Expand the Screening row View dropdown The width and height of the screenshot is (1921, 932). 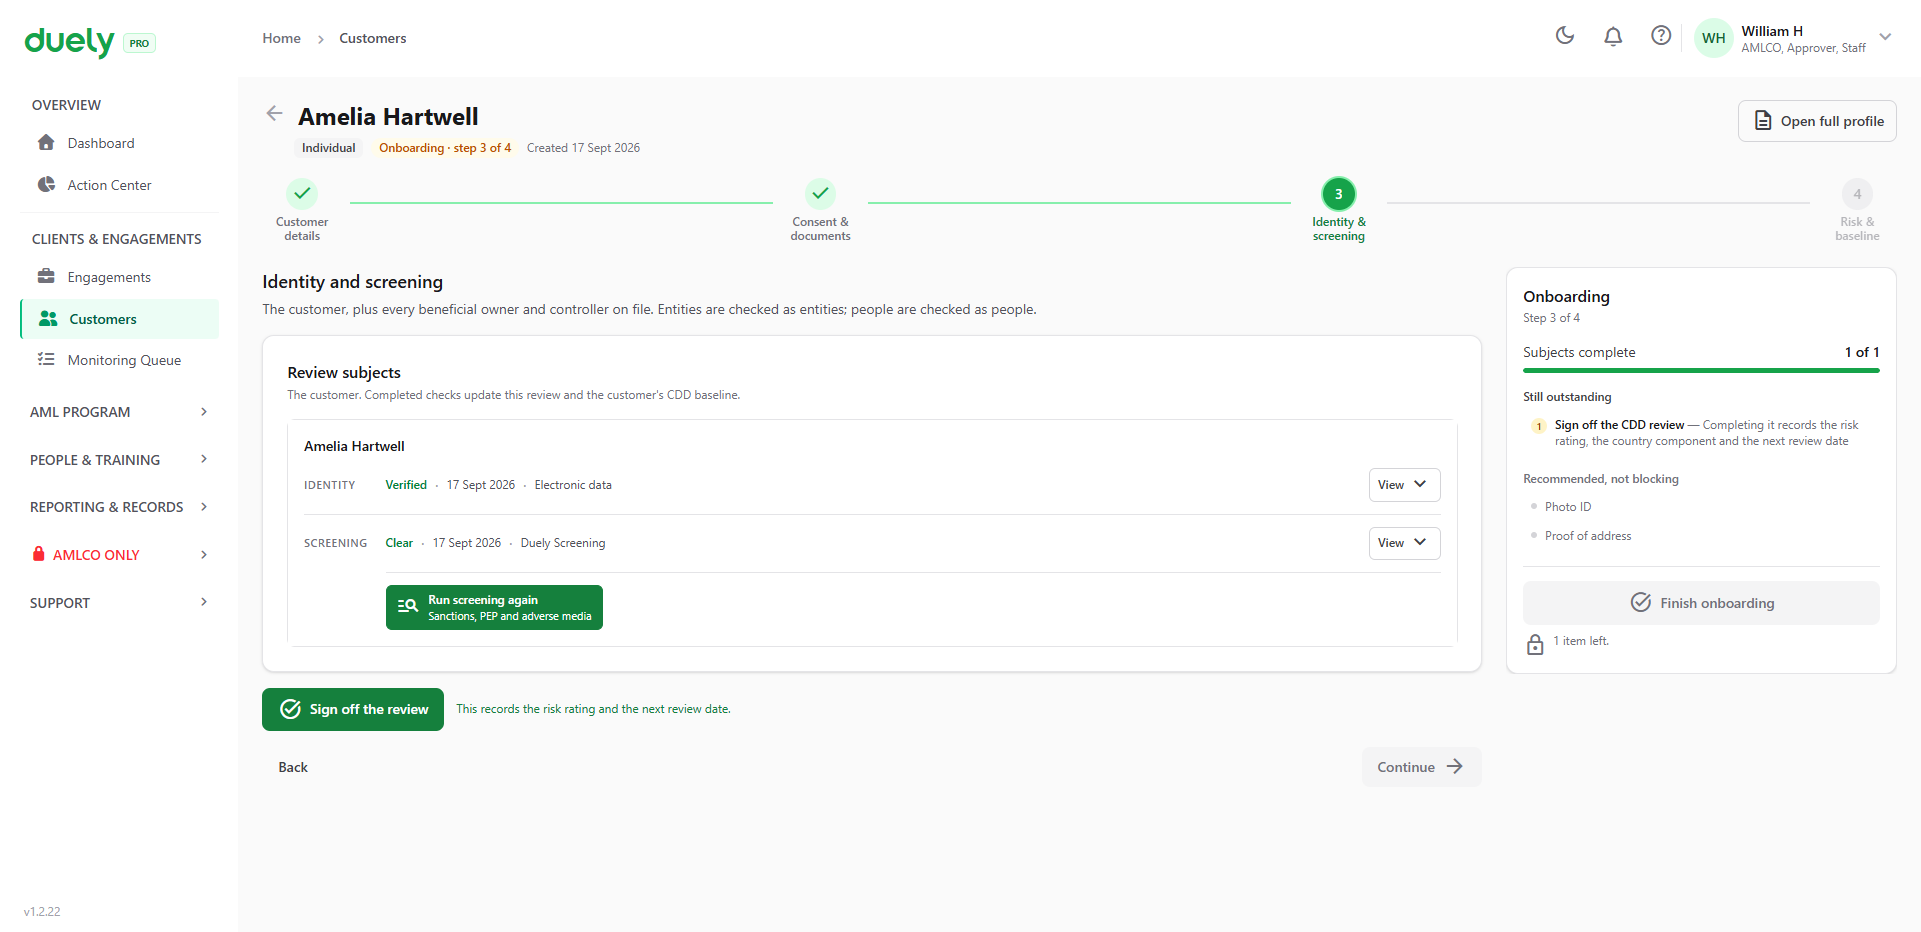pos(1404,543)
